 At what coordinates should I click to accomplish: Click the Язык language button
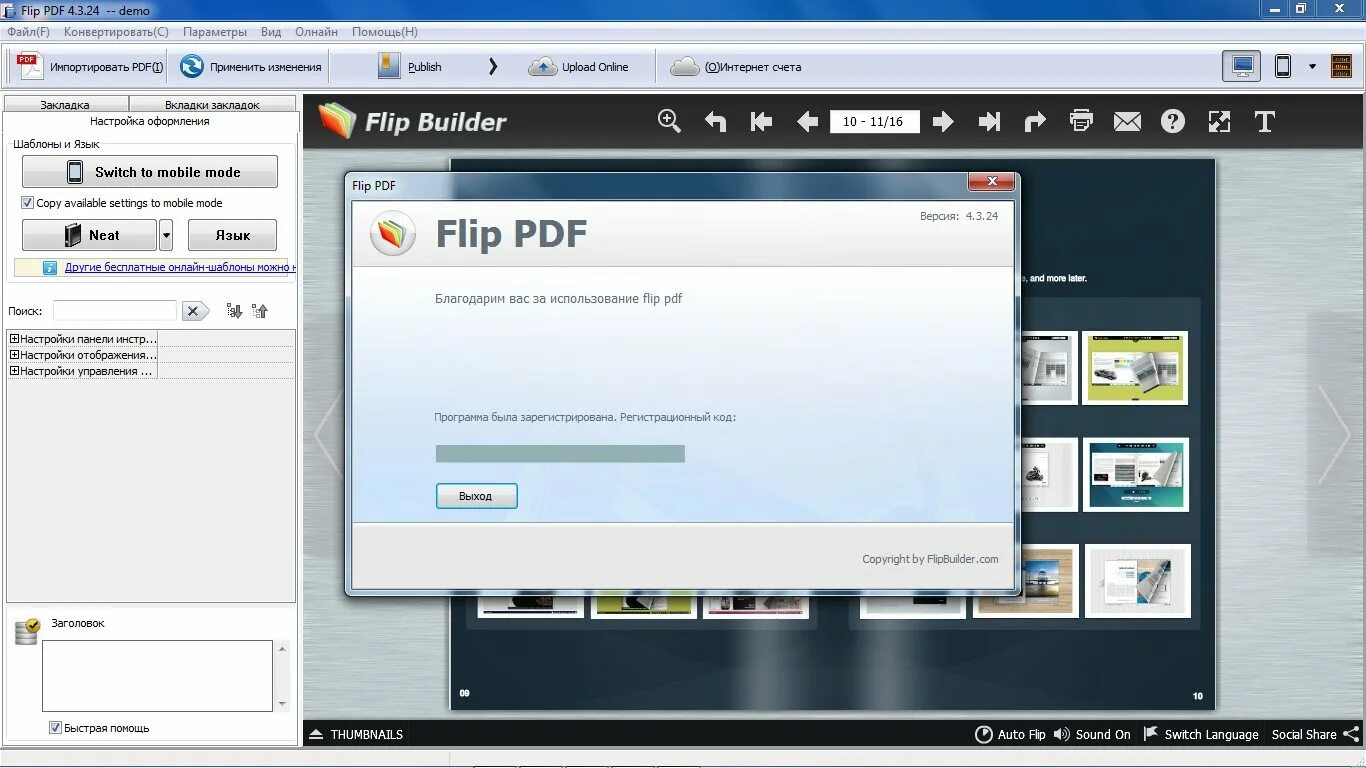(x=232, y=235)
